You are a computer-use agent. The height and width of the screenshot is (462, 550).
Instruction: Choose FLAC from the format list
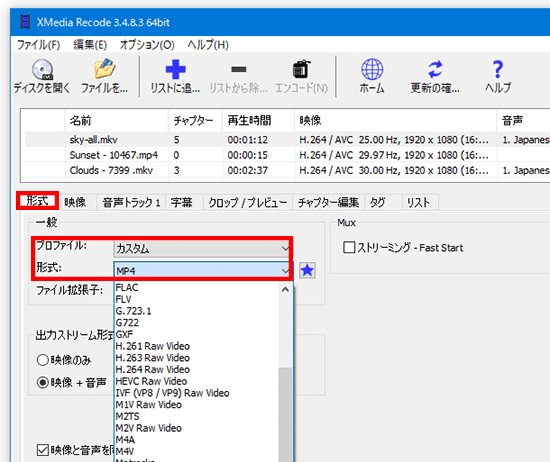(197, 288)
